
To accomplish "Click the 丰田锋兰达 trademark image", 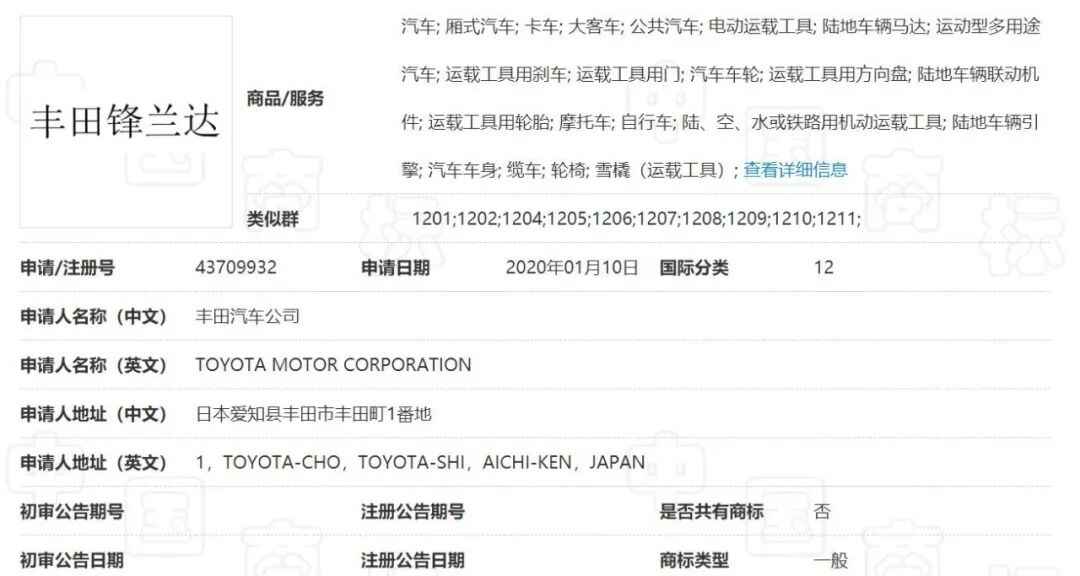I will pos(126,122).
